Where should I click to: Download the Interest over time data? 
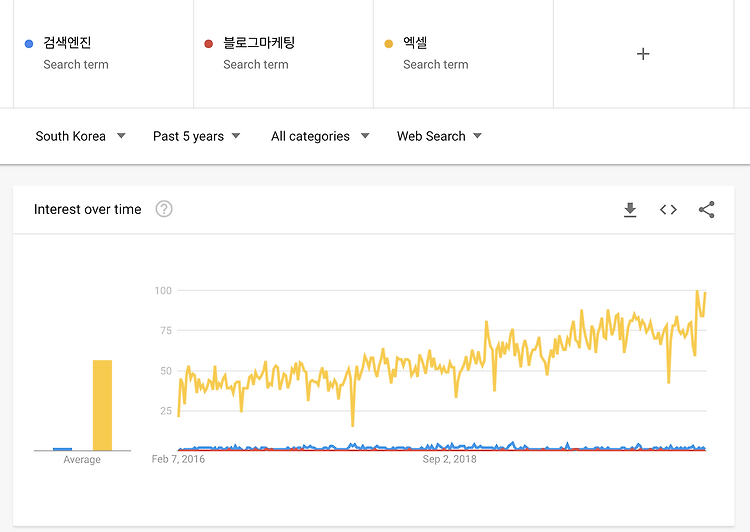point(630,210)
